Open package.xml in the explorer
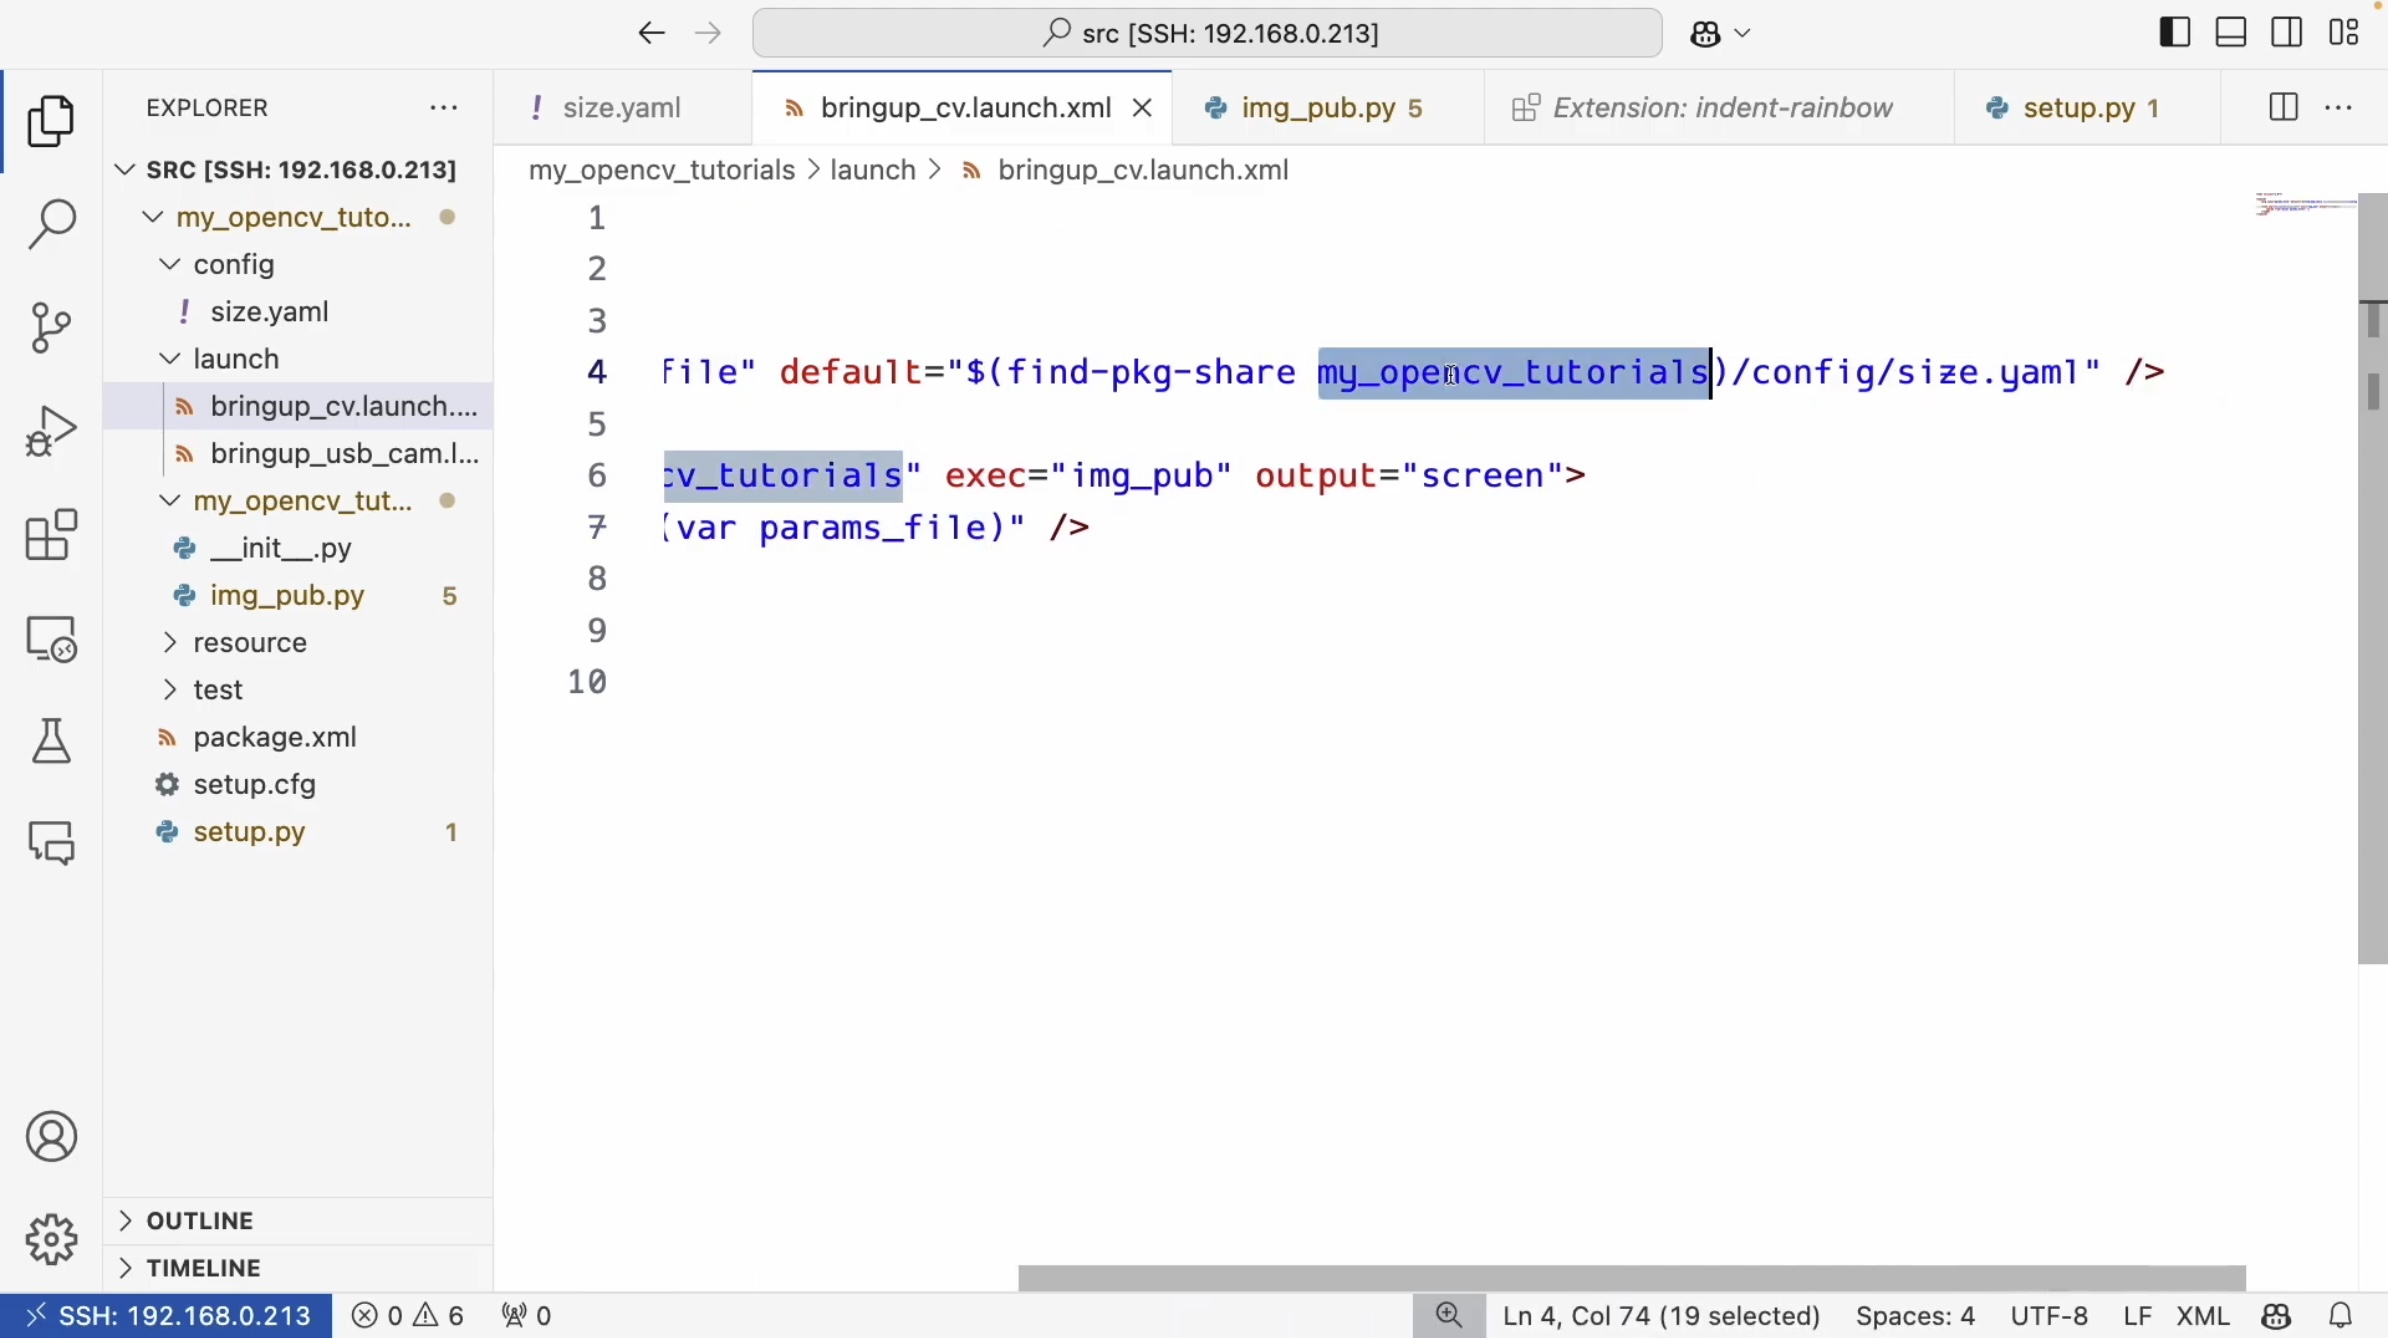The image size is (2388, 1338). (274, 737)
